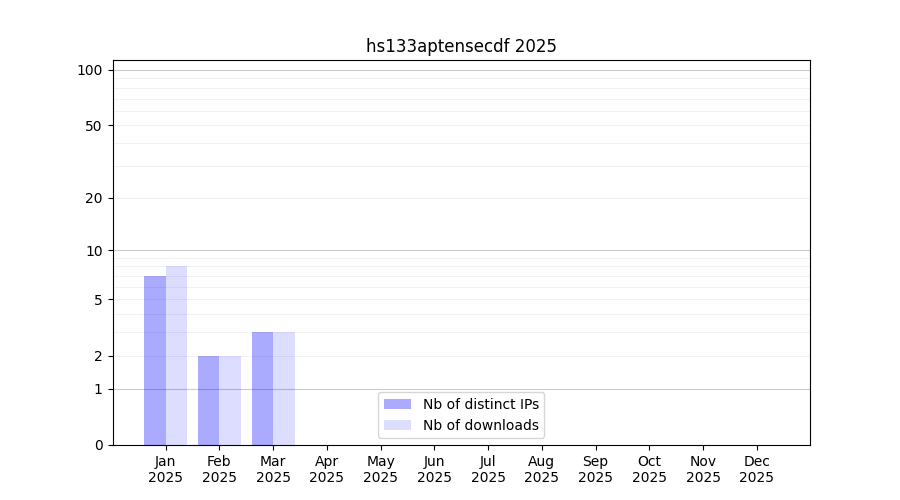Image resolution: width=900 pixels, height=500 pixels.
Task: Select the 'Jul 2025' x-axis label
Action: coord(488,469)
